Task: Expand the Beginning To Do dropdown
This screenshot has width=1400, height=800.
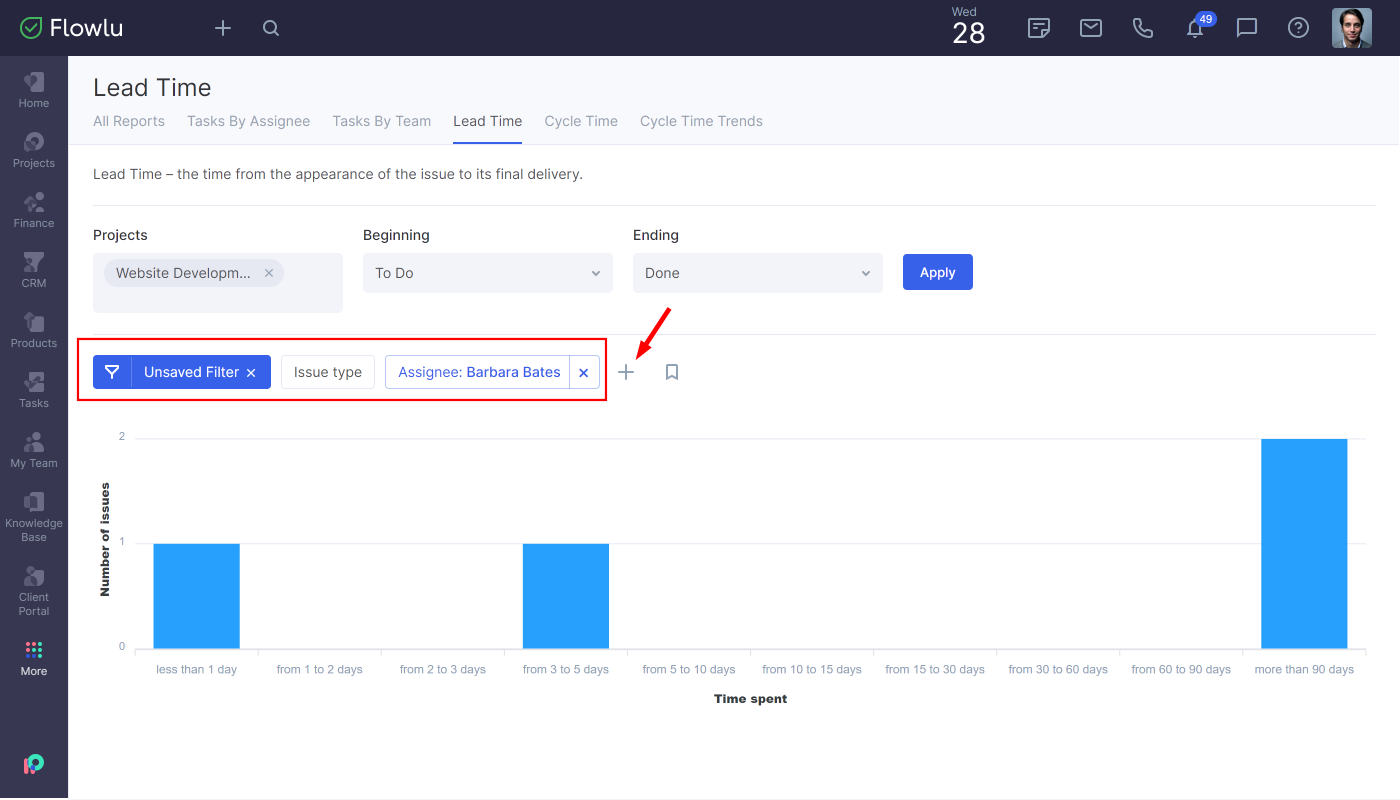Action: pyautogui.click(x=488, y=273)
